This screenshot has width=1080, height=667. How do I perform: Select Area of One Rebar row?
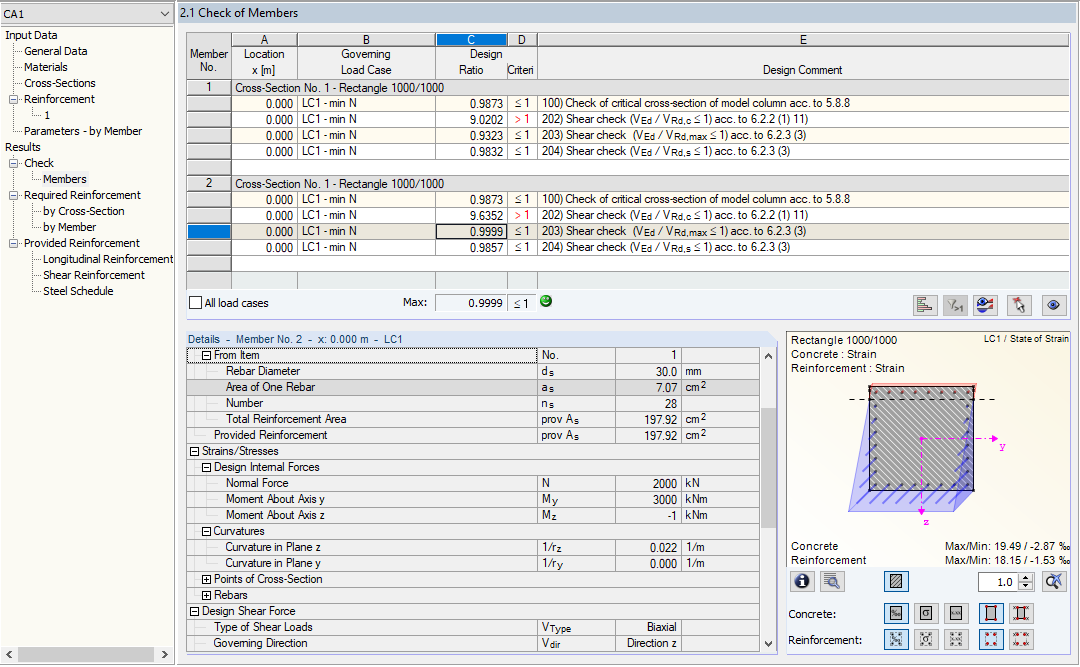473,387
